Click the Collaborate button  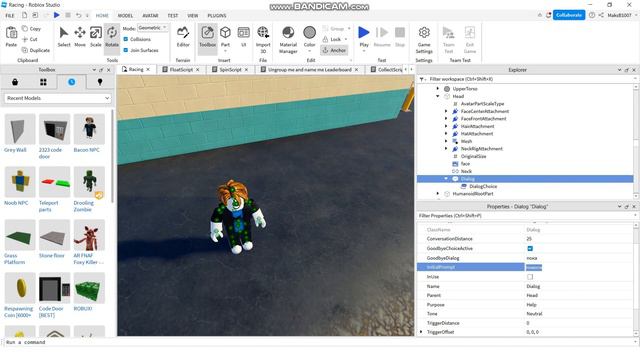point(569,15)
